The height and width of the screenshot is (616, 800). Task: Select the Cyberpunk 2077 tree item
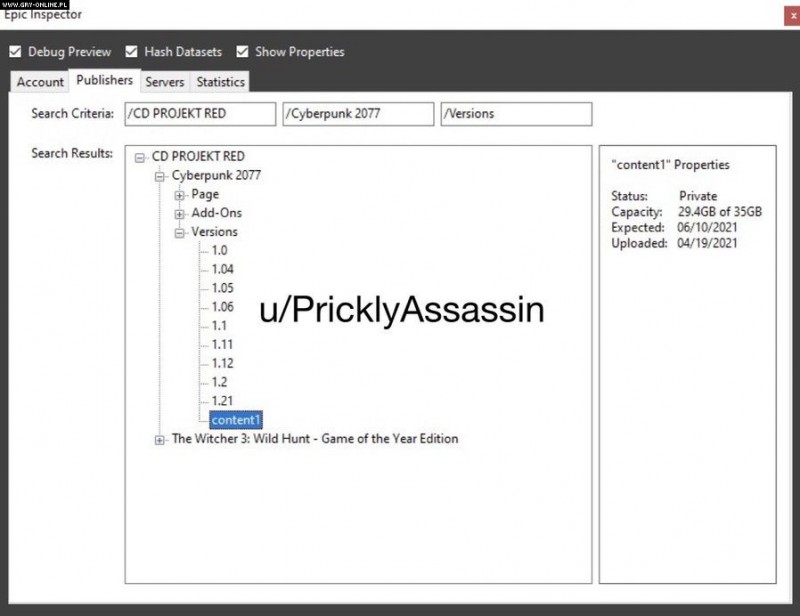[216, 175]
